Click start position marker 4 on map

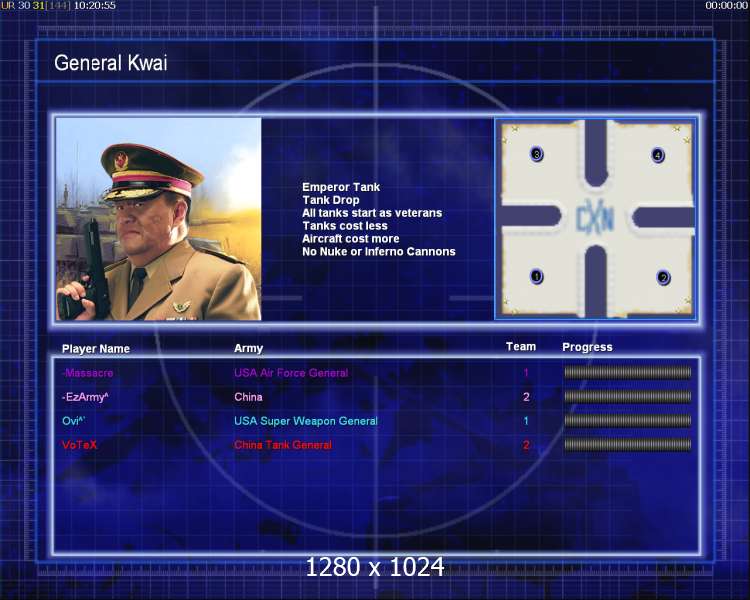coord(658,155)
